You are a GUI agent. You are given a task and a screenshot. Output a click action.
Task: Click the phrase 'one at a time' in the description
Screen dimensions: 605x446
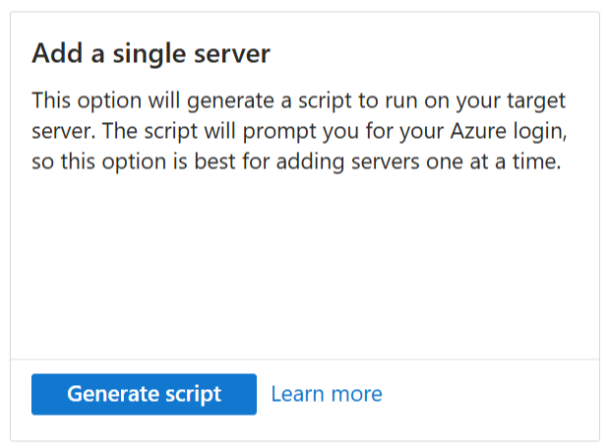(493, 161)
